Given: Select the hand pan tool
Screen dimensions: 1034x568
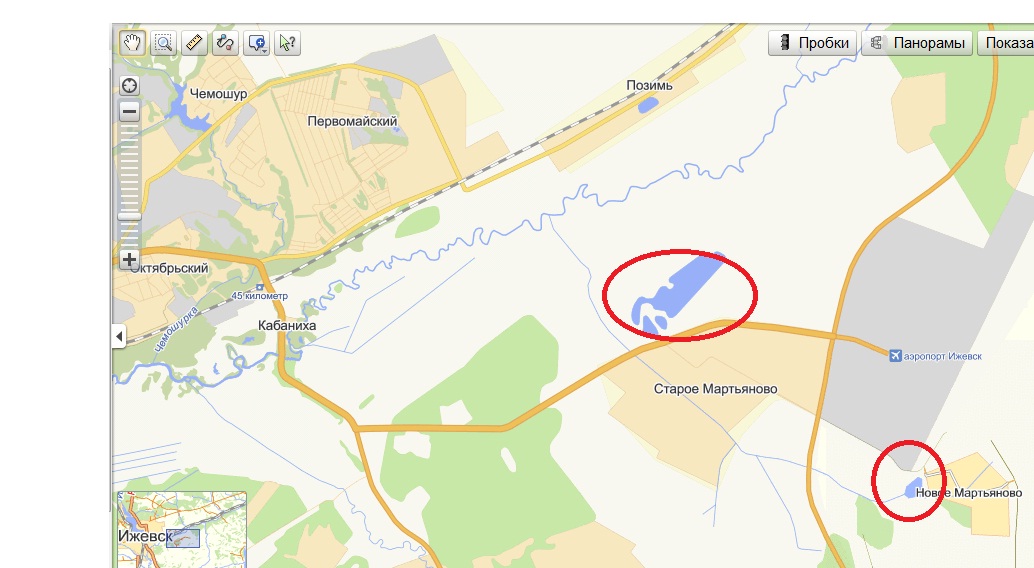Looking at the screenshot, I should [x=132, y=43].
